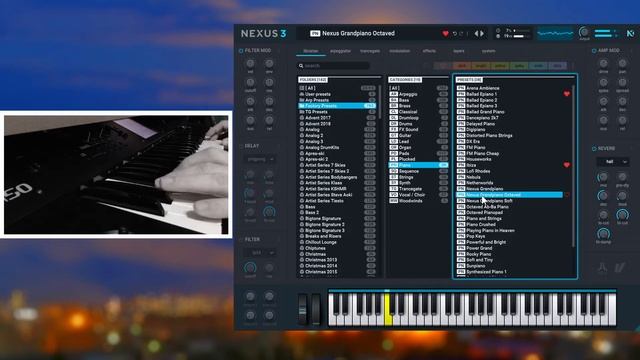This screenshot has width=640, height=360.
Task: Click the webcam keyboard video overlay
Action: coord(116,175)
